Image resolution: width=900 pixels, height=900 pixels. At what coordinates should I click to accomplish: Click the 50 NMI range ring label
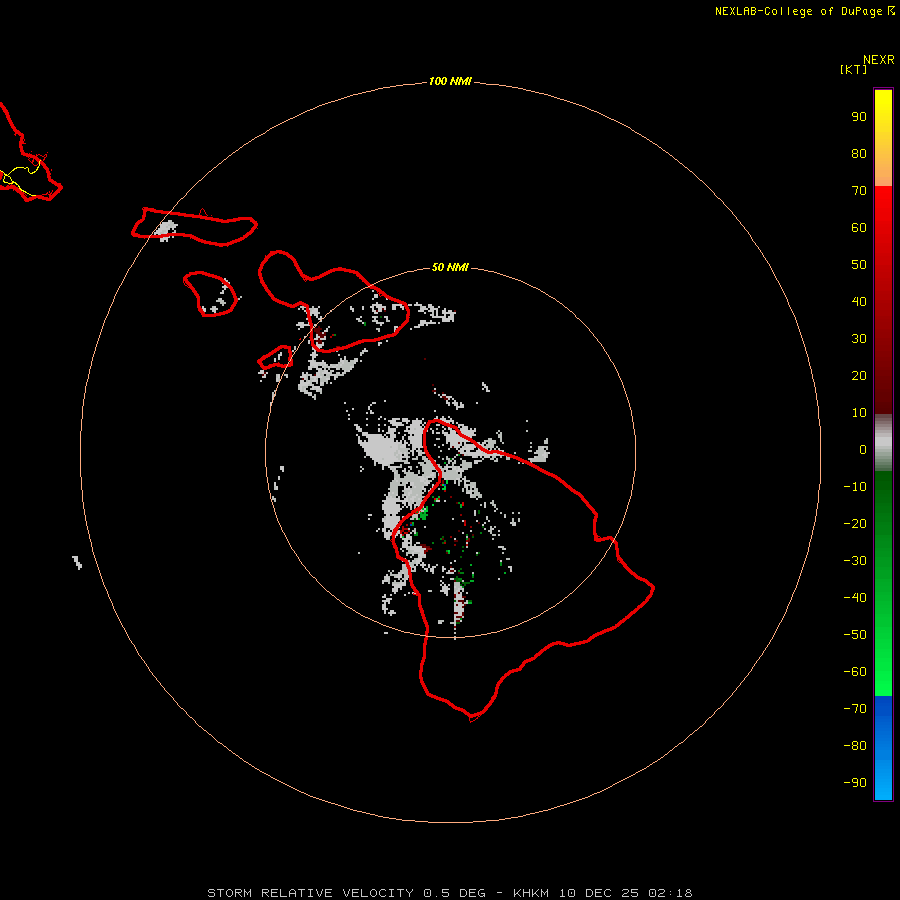[x=450, y=267]
